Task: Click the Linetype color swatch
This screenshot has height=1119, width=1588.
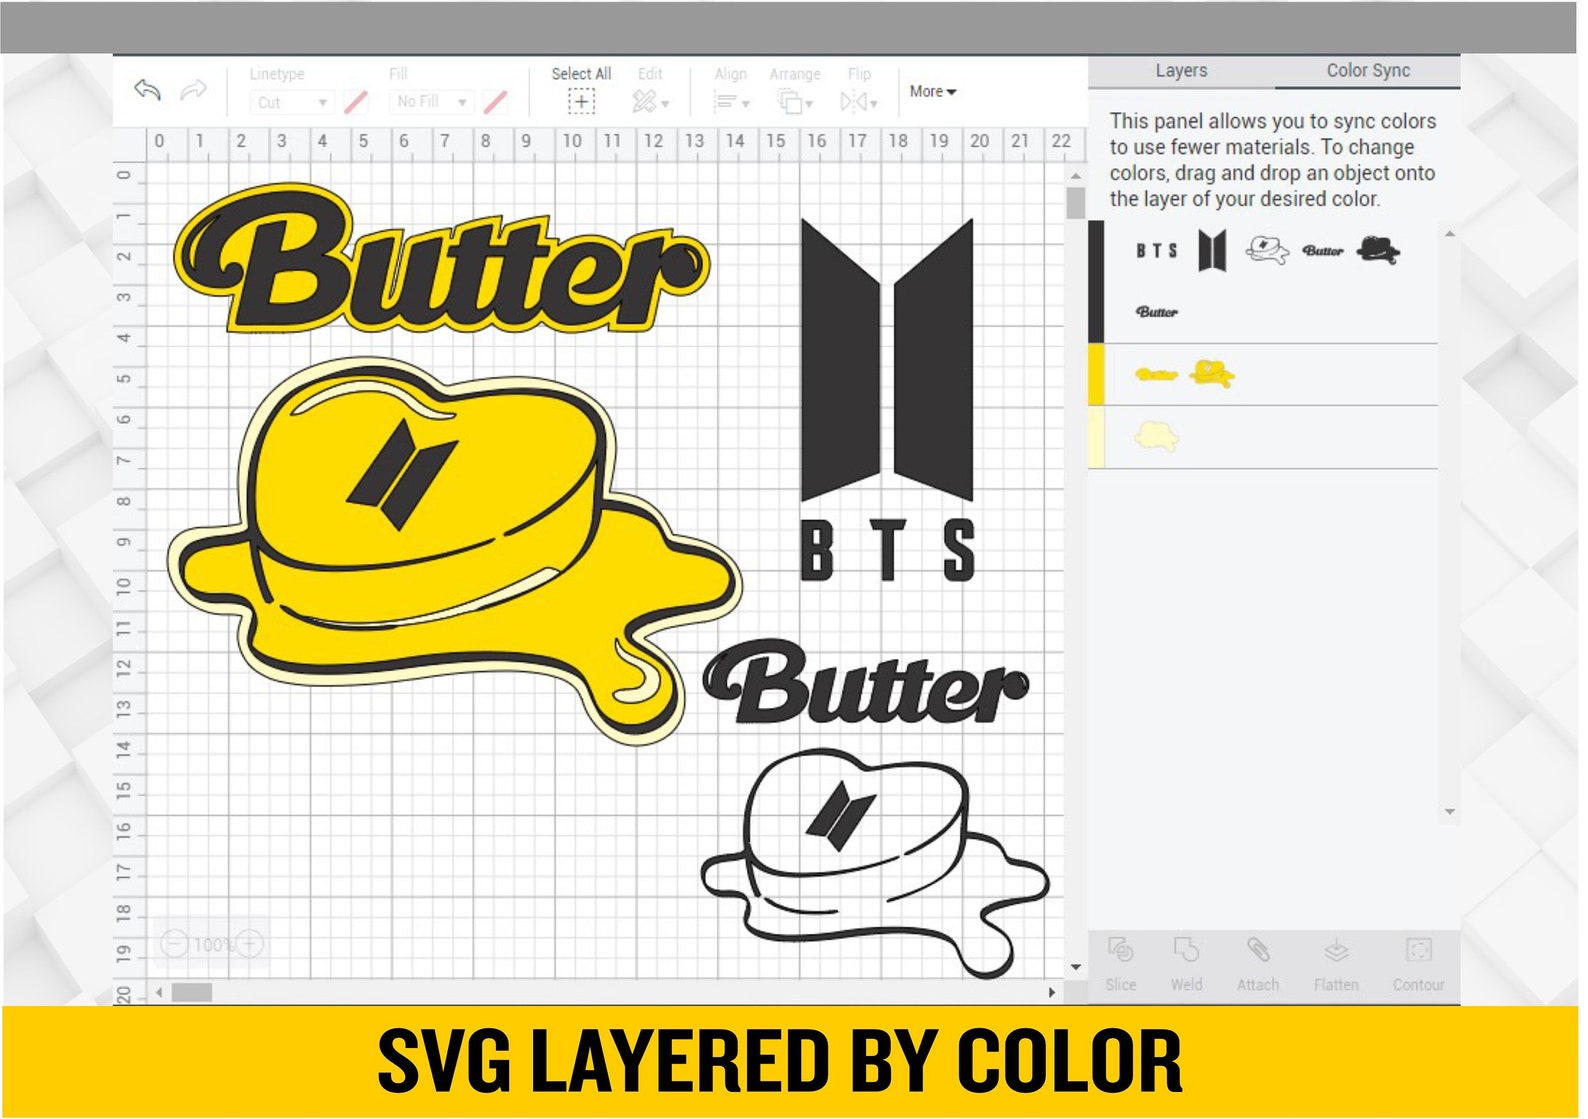Action: point(355,102)
